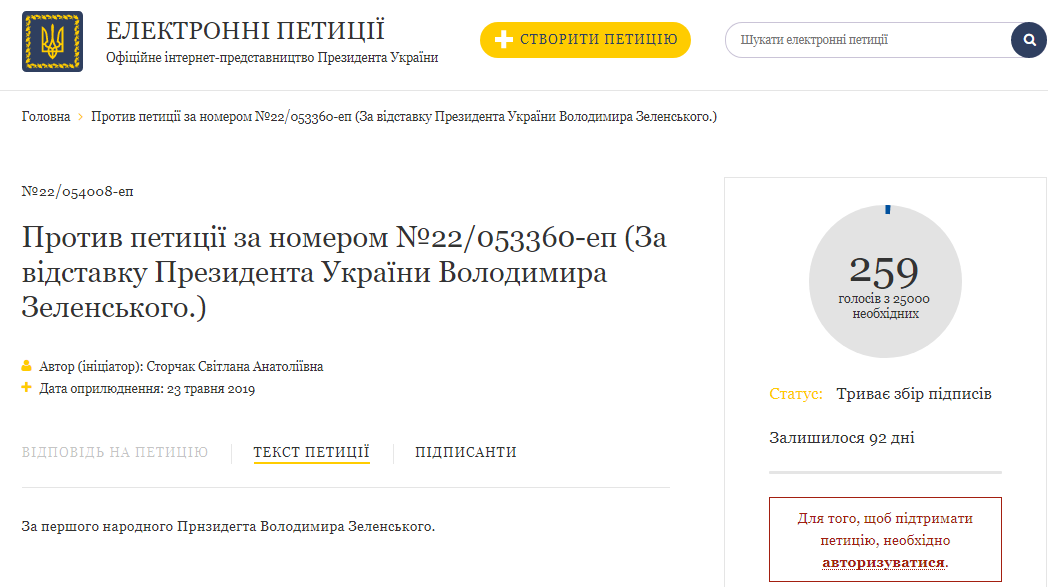Screen dimensions: 1048x587
Task: Select the "Відповідь на петицію" tab
Action: coord(115,452)
